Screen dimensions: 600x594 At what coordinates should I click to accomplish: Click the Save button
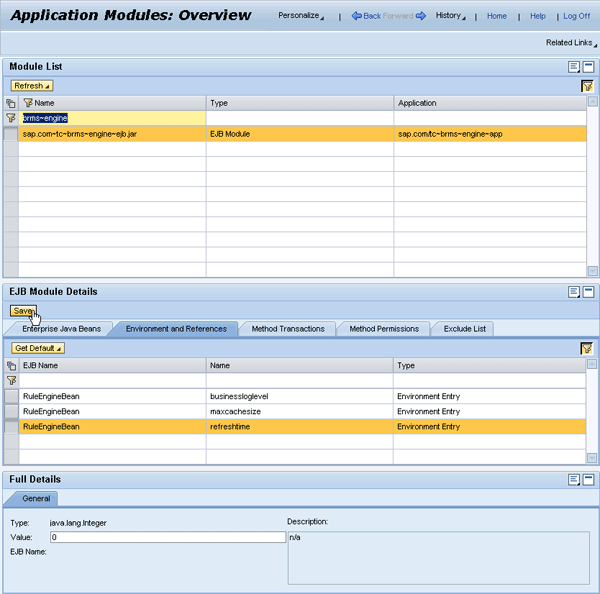click(25, 311)
